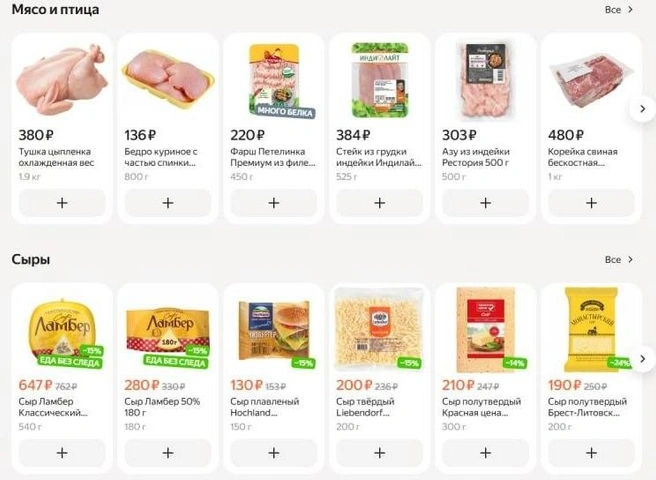This screenshot has height=480, width=656.
Task: Add Тушка цыпленка охлажденная to cart
Action: click(62, 203)
